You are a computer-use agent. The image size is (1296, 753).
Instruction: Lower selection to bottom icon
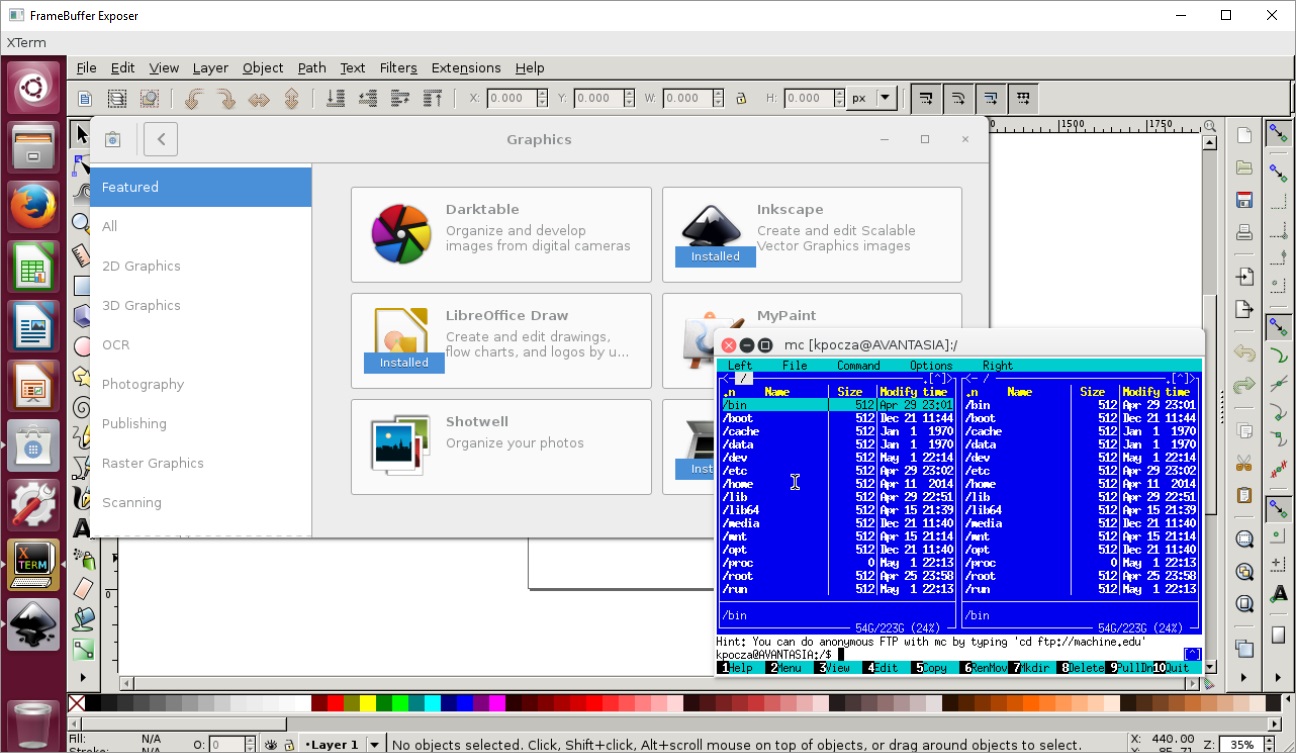pyautogui.click(x=336, y=98)
